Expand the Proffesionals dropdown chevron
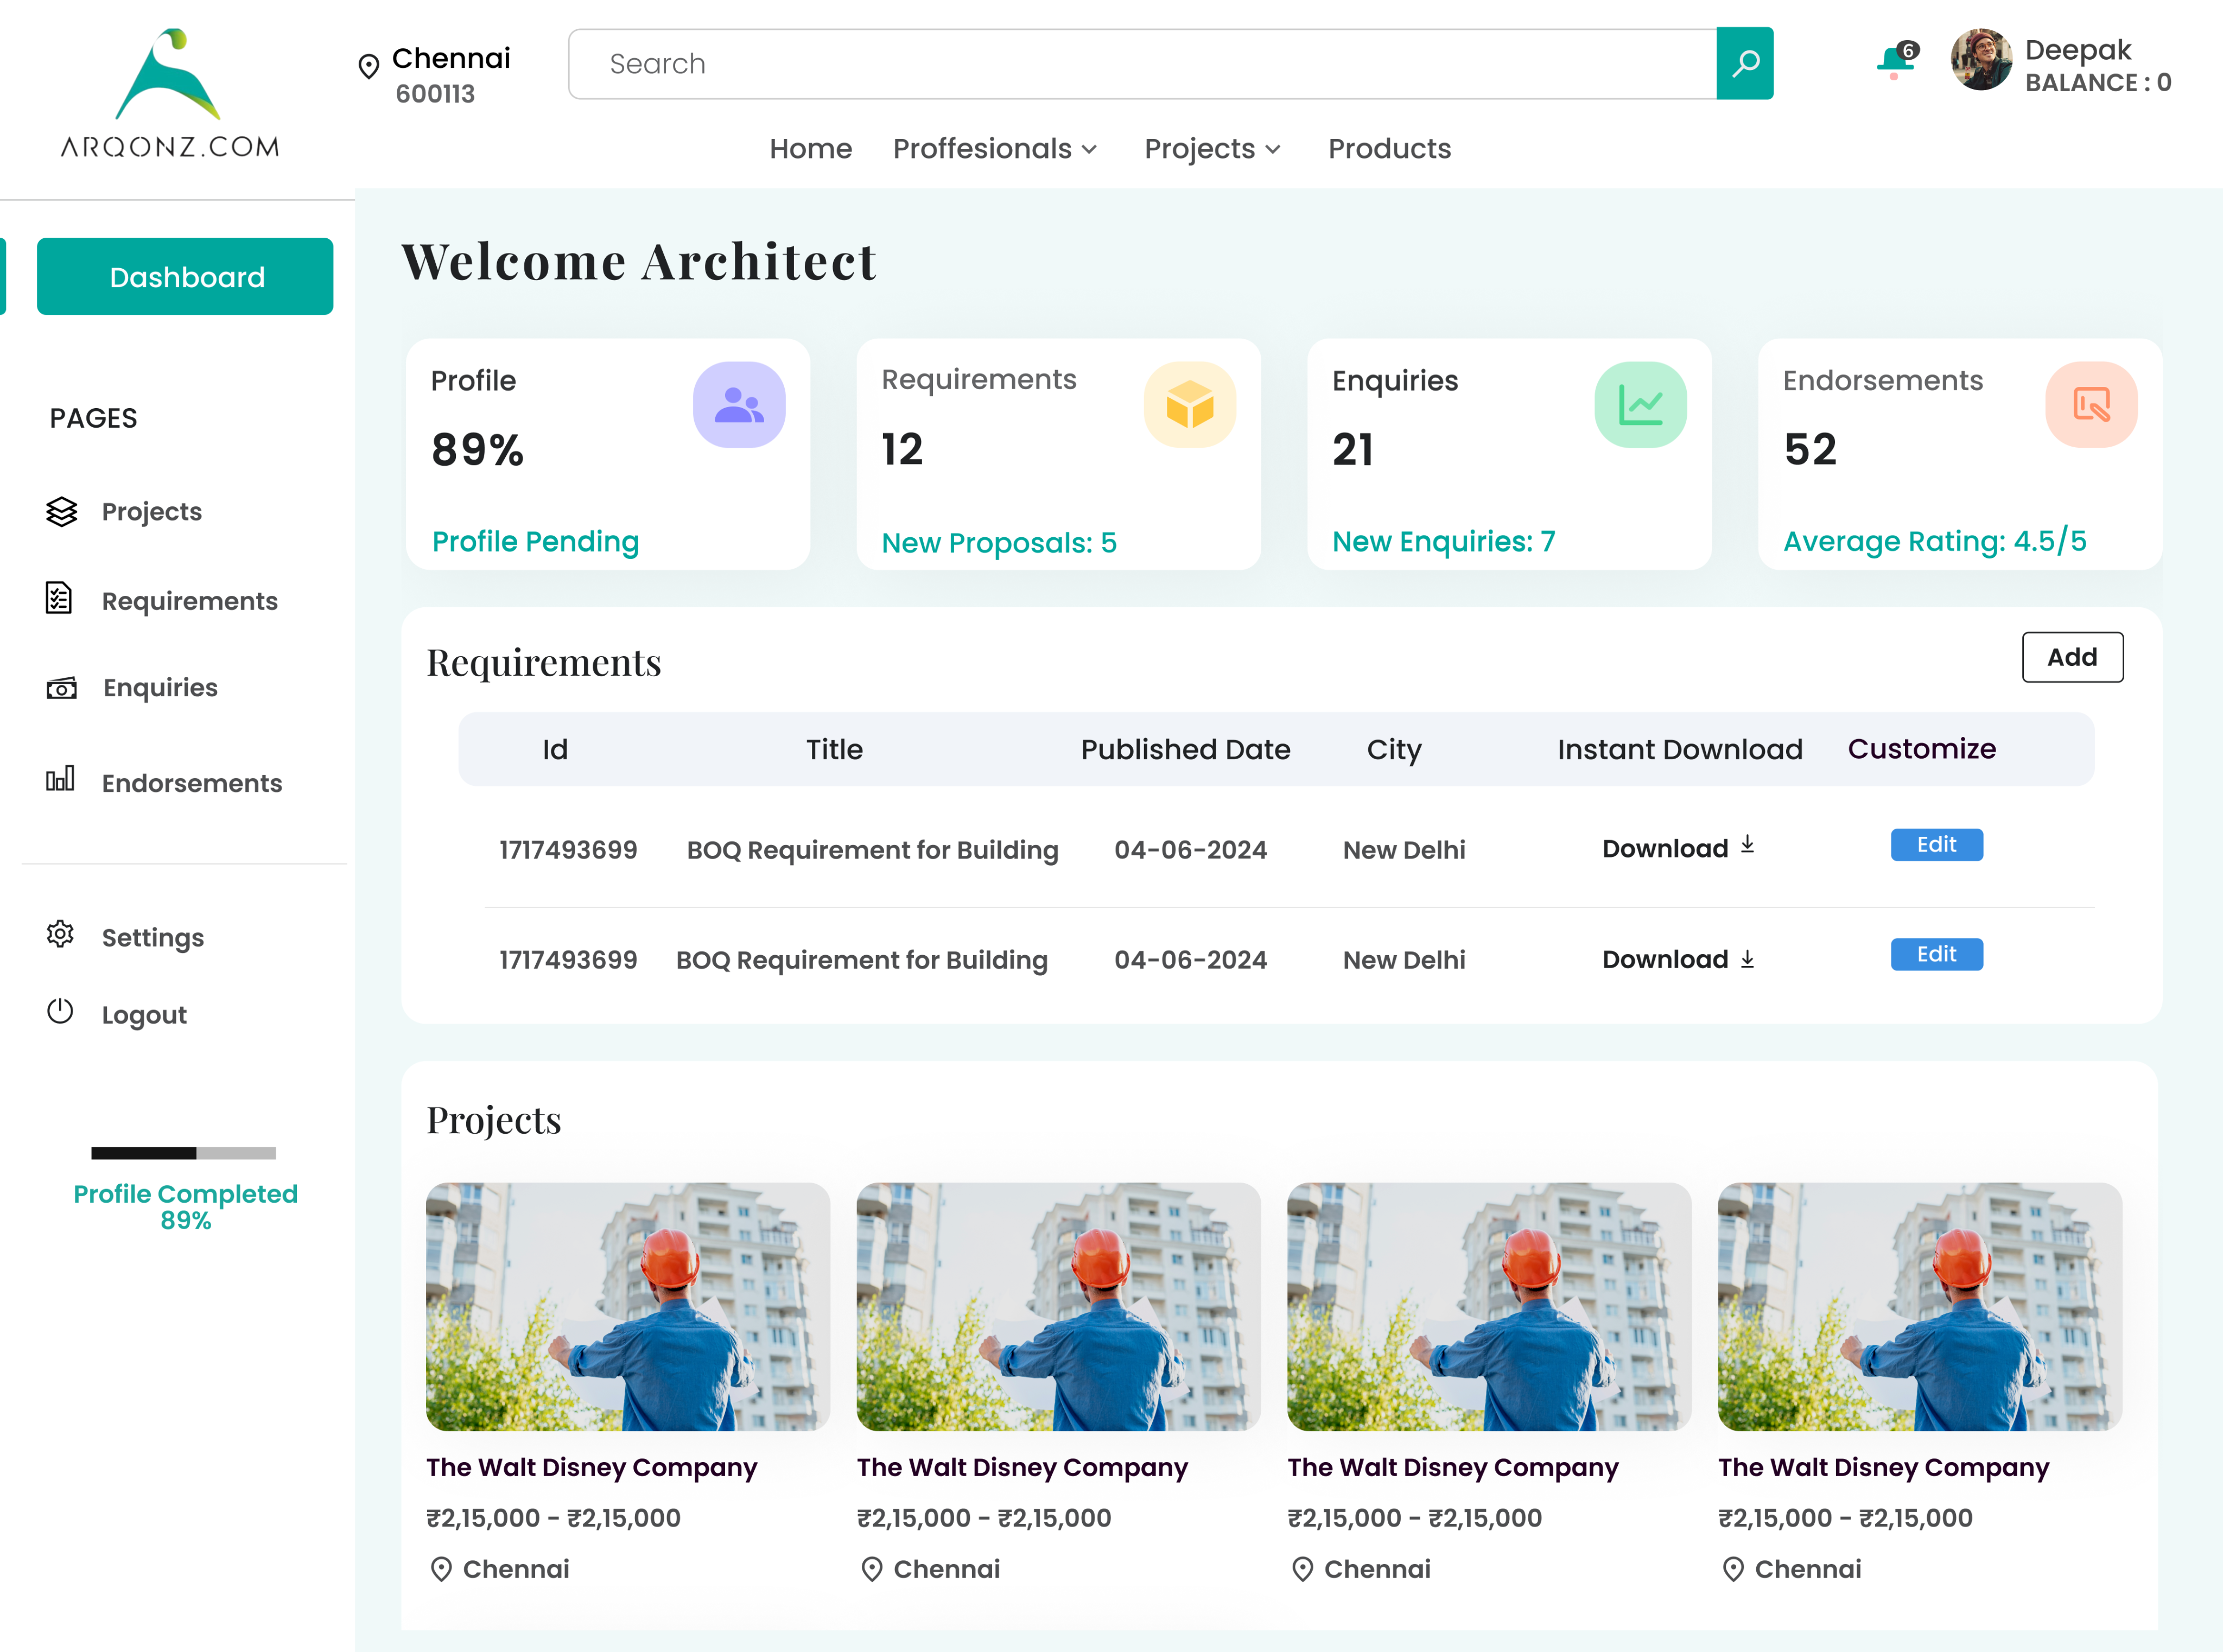This screenshot has width=2223, height=1652. (1090, 150)
